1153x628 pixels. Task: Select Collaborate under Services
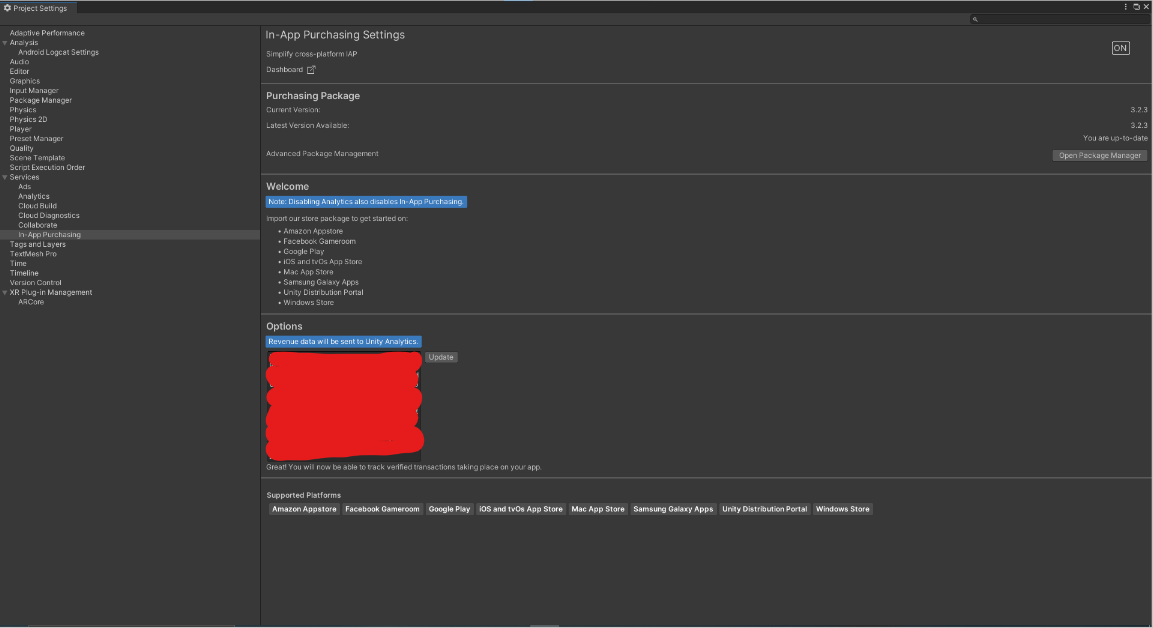[38, 225]
